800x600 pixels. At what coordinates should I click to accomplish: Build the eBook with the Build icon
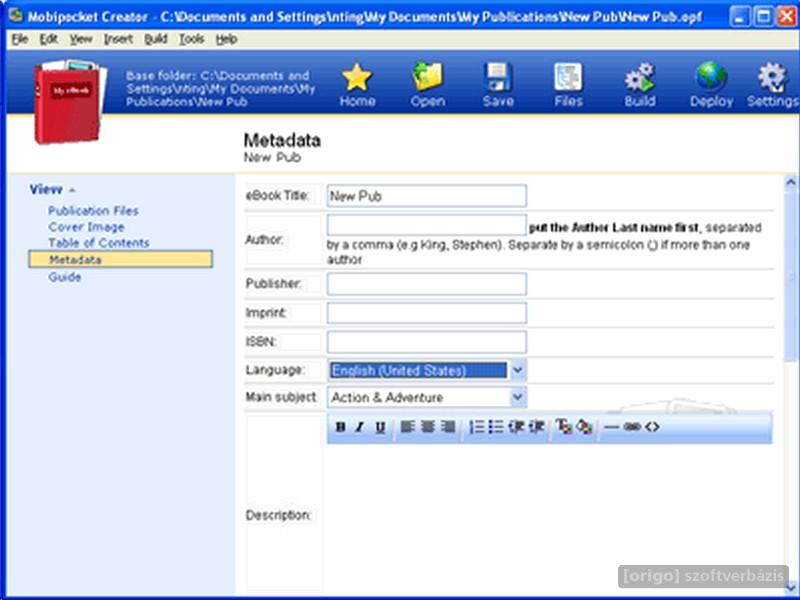click(640, 77)
